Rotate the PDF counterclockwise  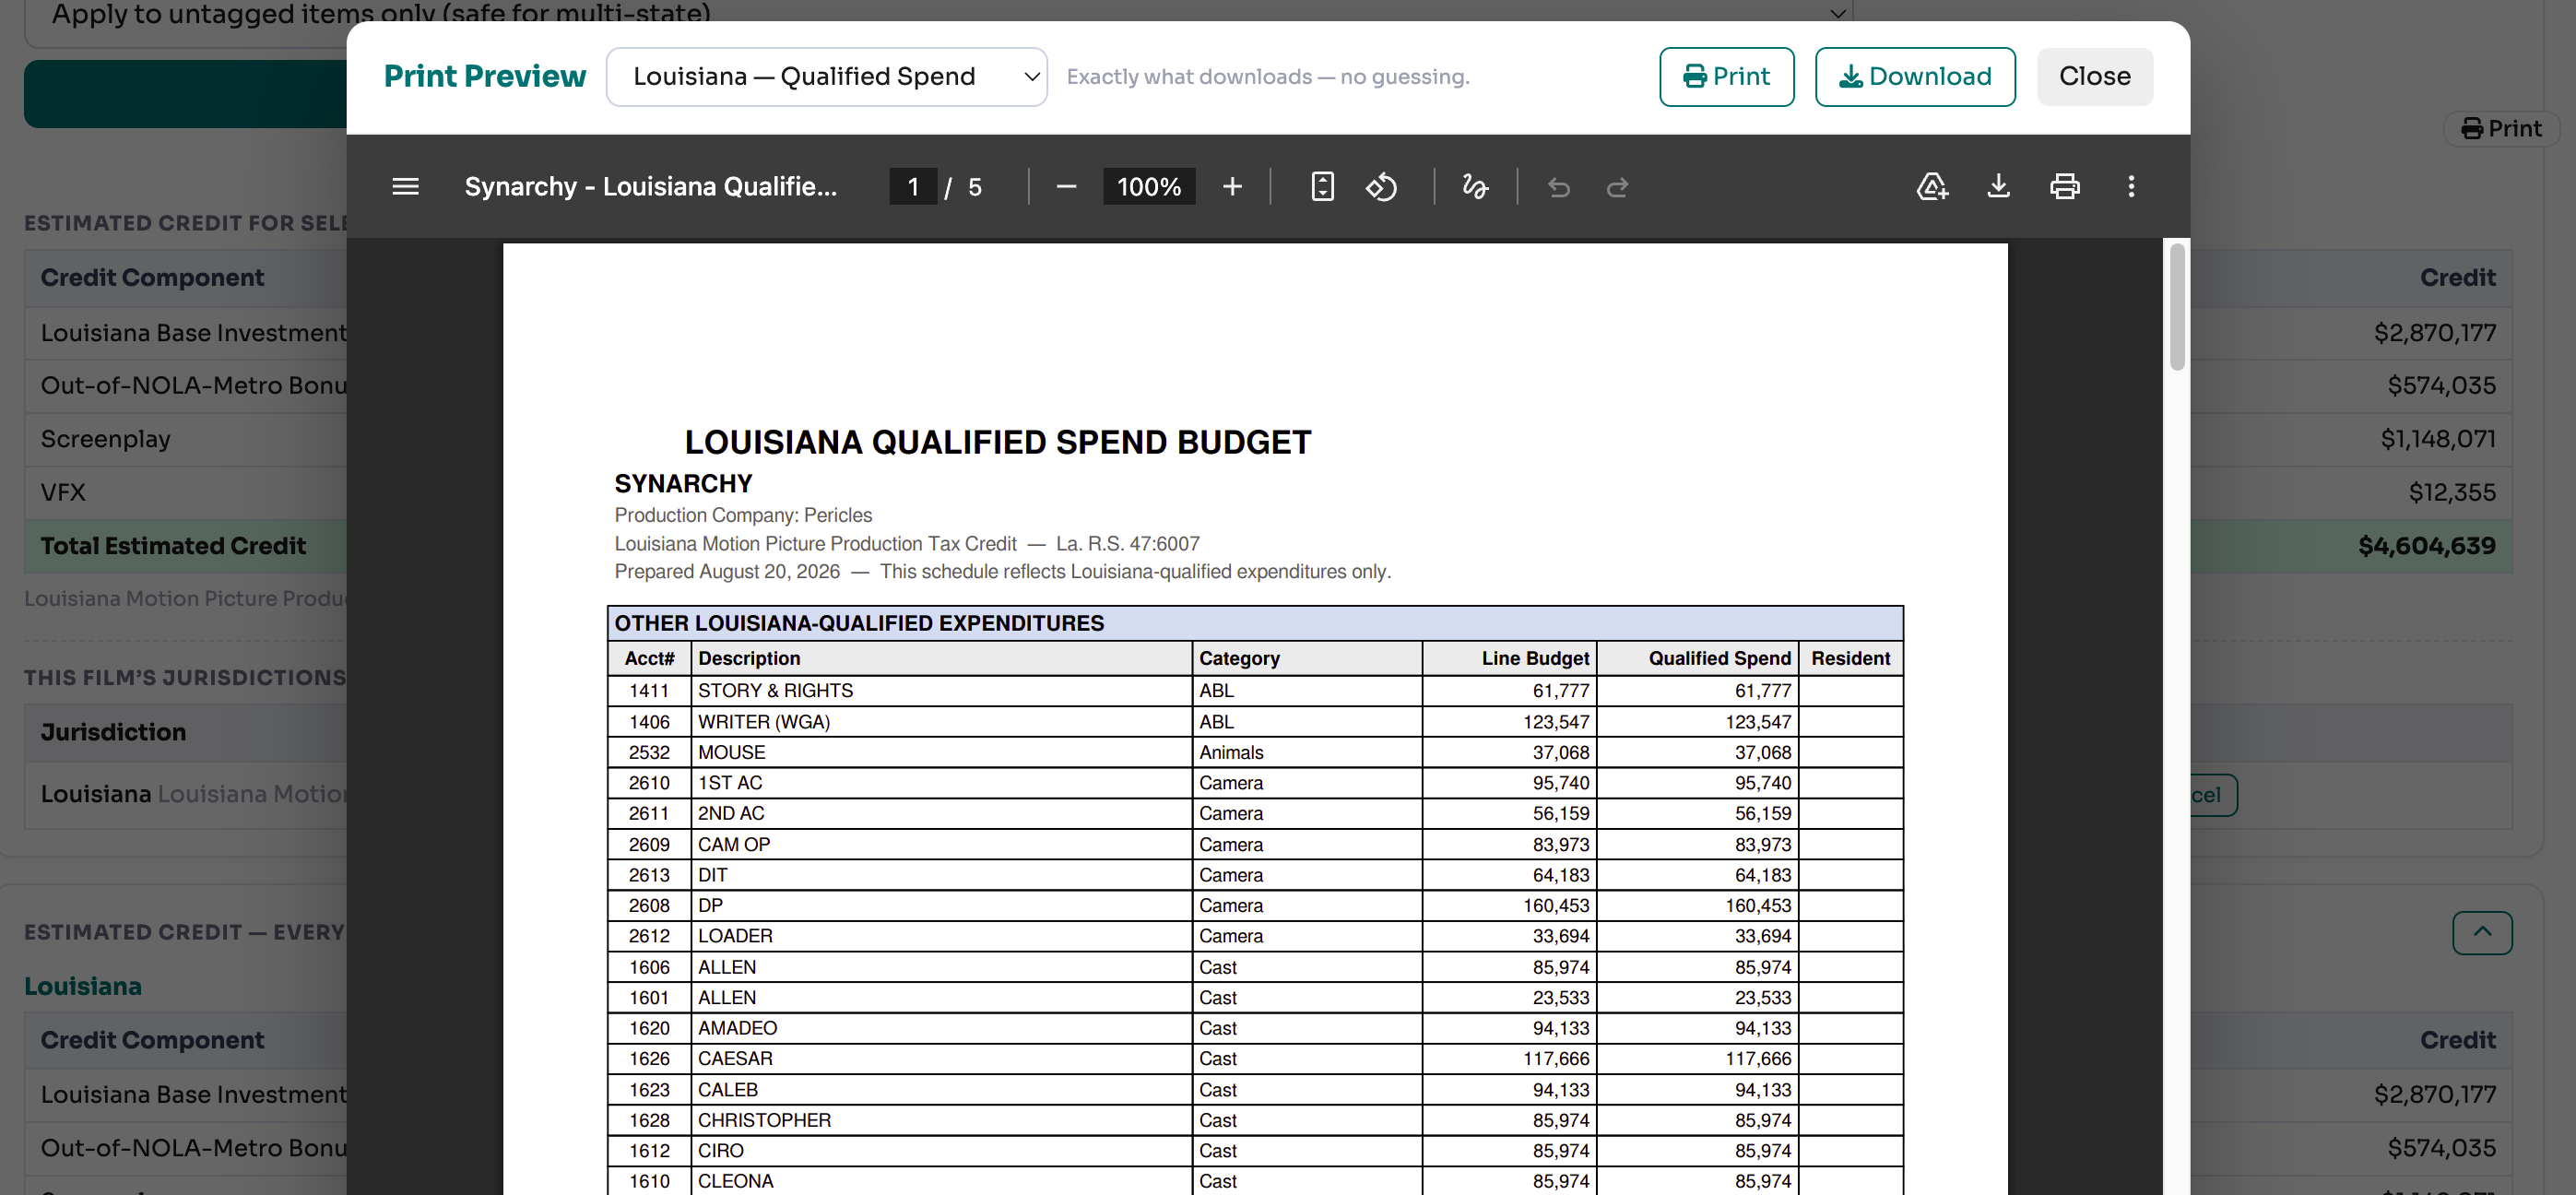[x=1381, y=187]
